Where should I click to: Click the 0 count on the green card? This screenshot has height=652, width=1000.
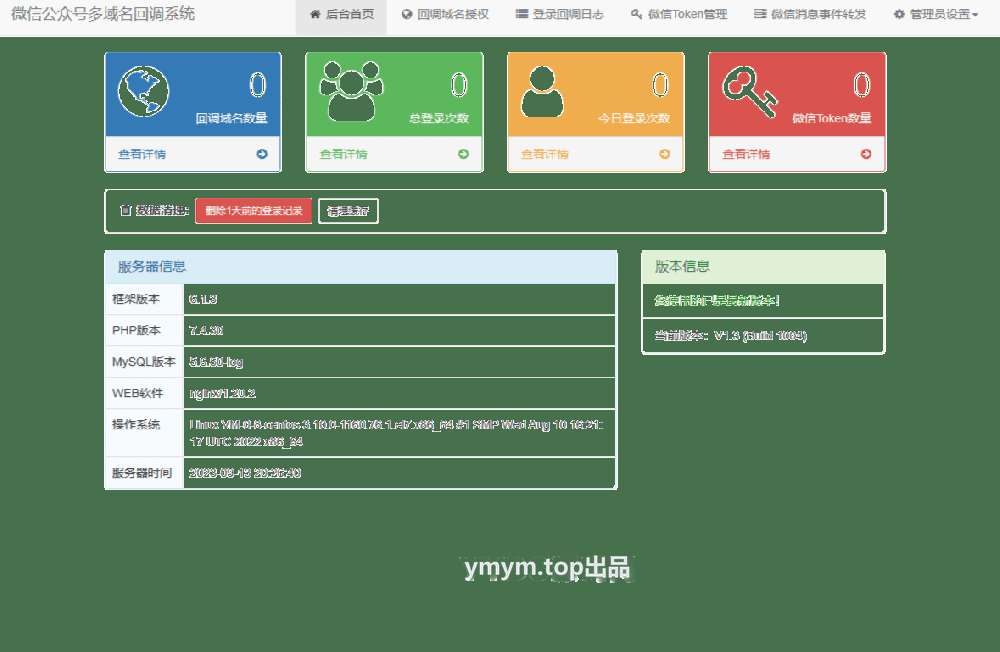459,85
